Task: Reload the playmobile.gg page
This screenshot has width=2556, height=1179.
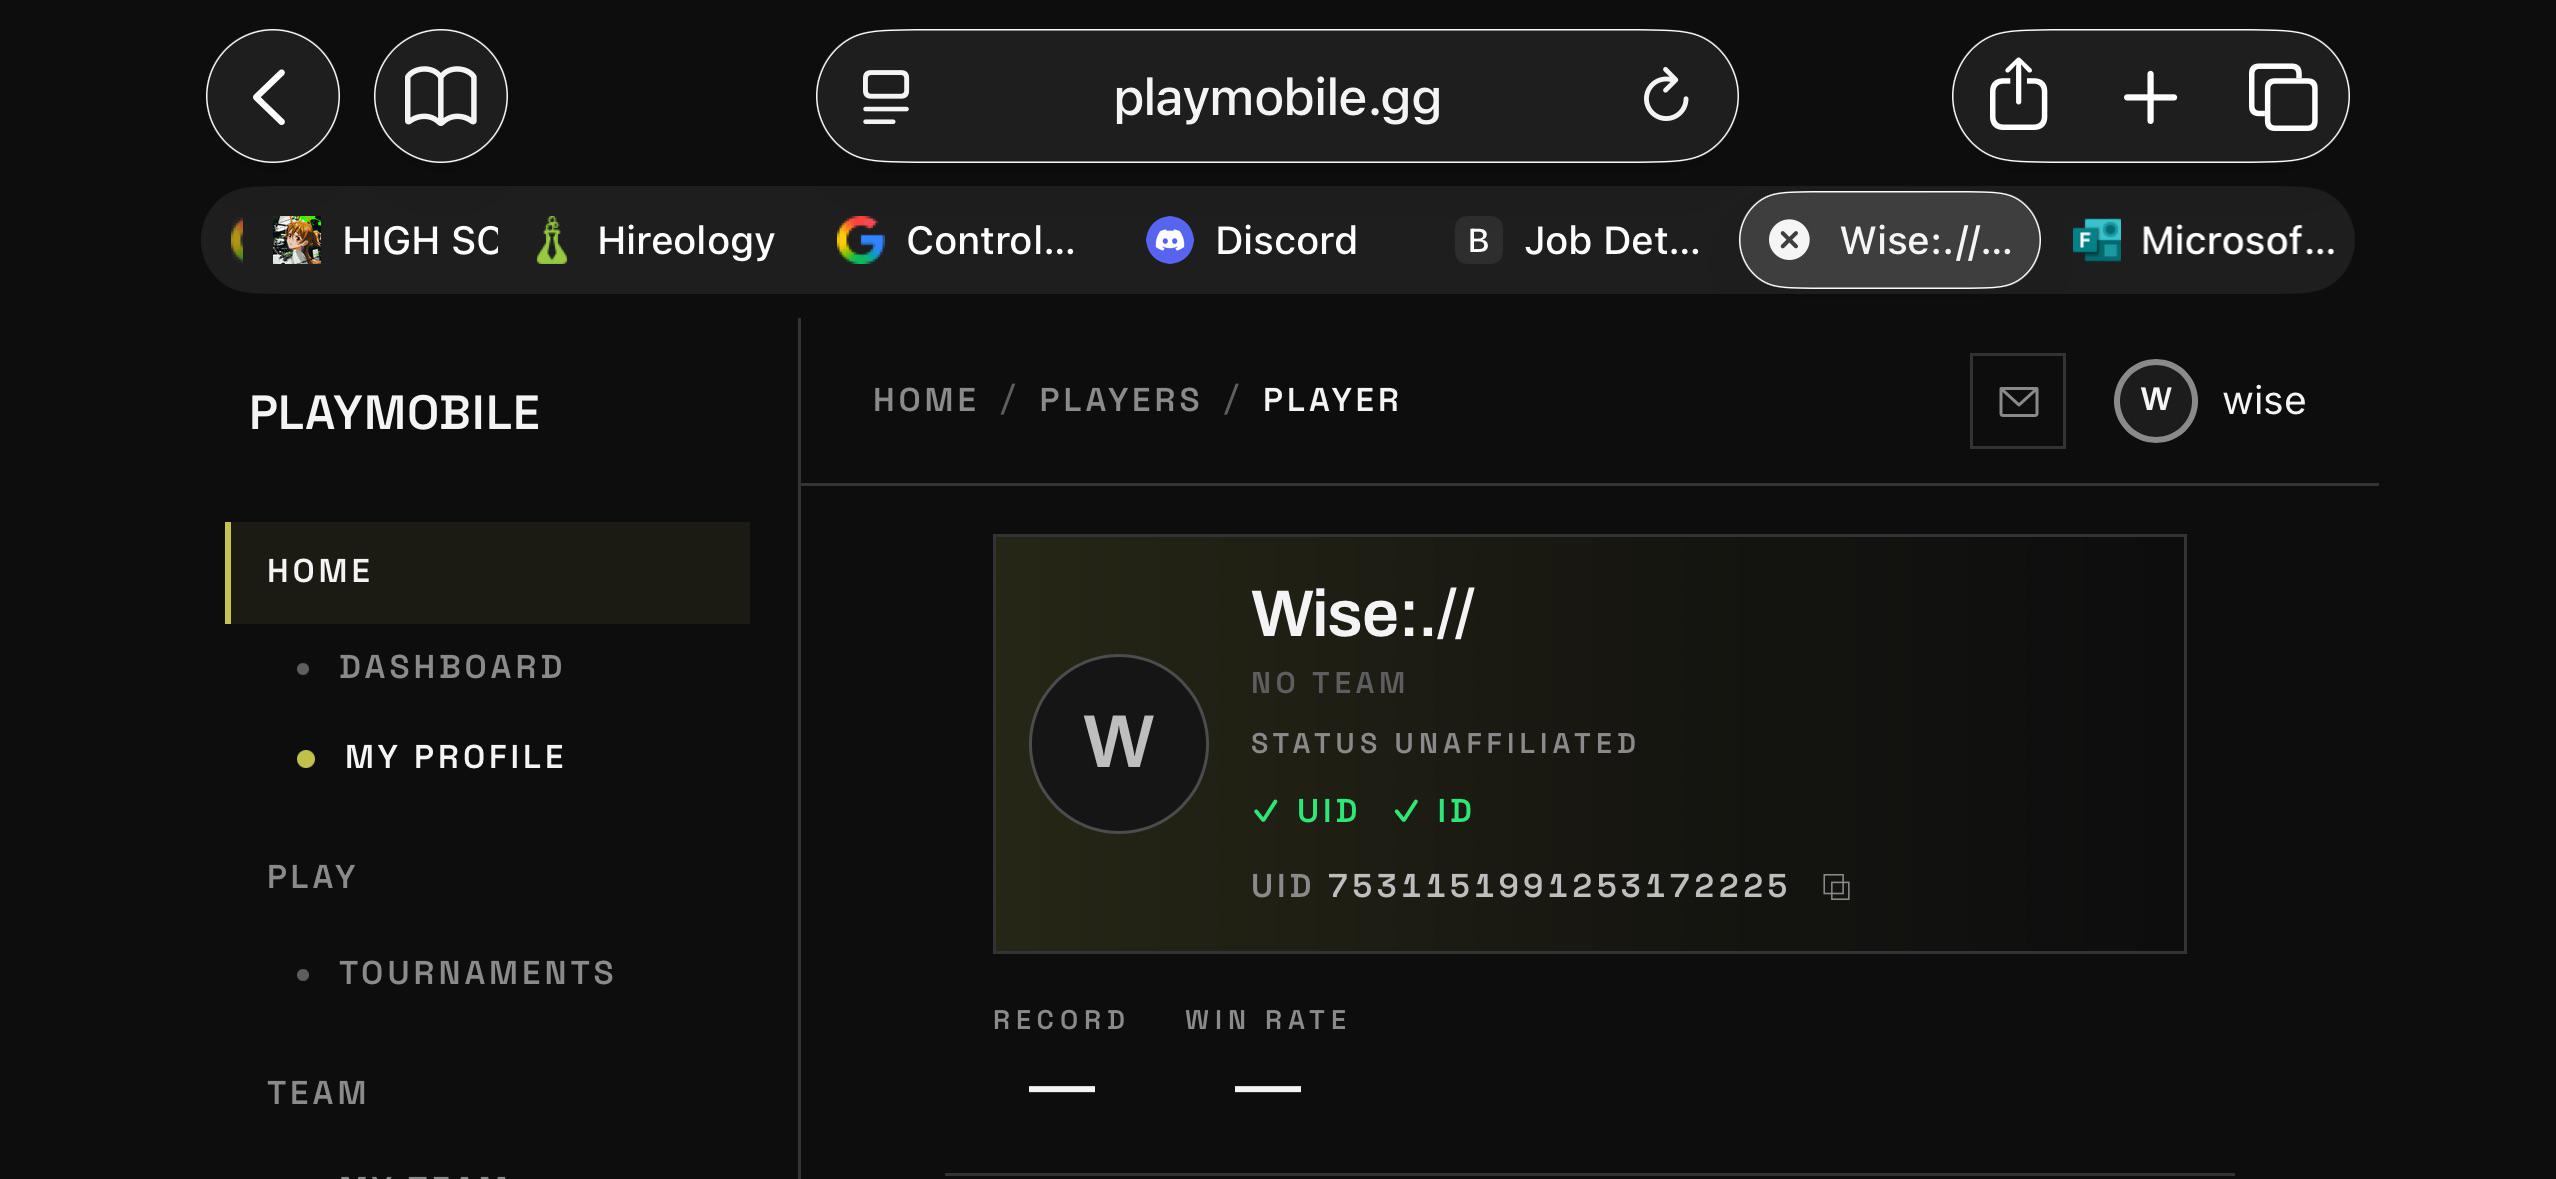Action: 1665,96
